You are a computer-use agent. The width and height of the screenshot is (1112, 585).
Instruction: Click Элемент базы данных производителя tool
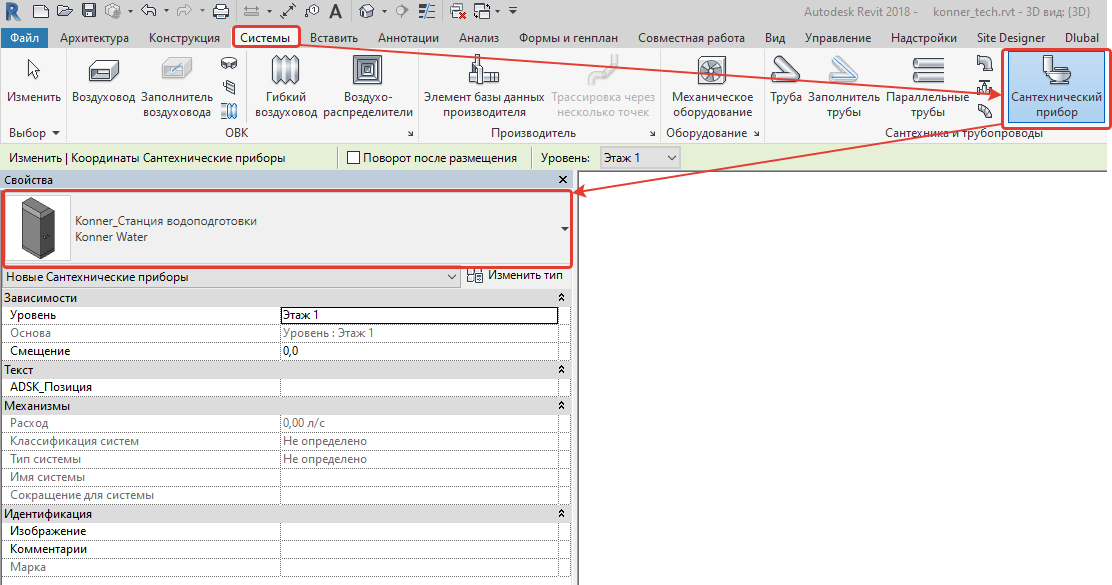pyautogui.click(x=484, y=88)
